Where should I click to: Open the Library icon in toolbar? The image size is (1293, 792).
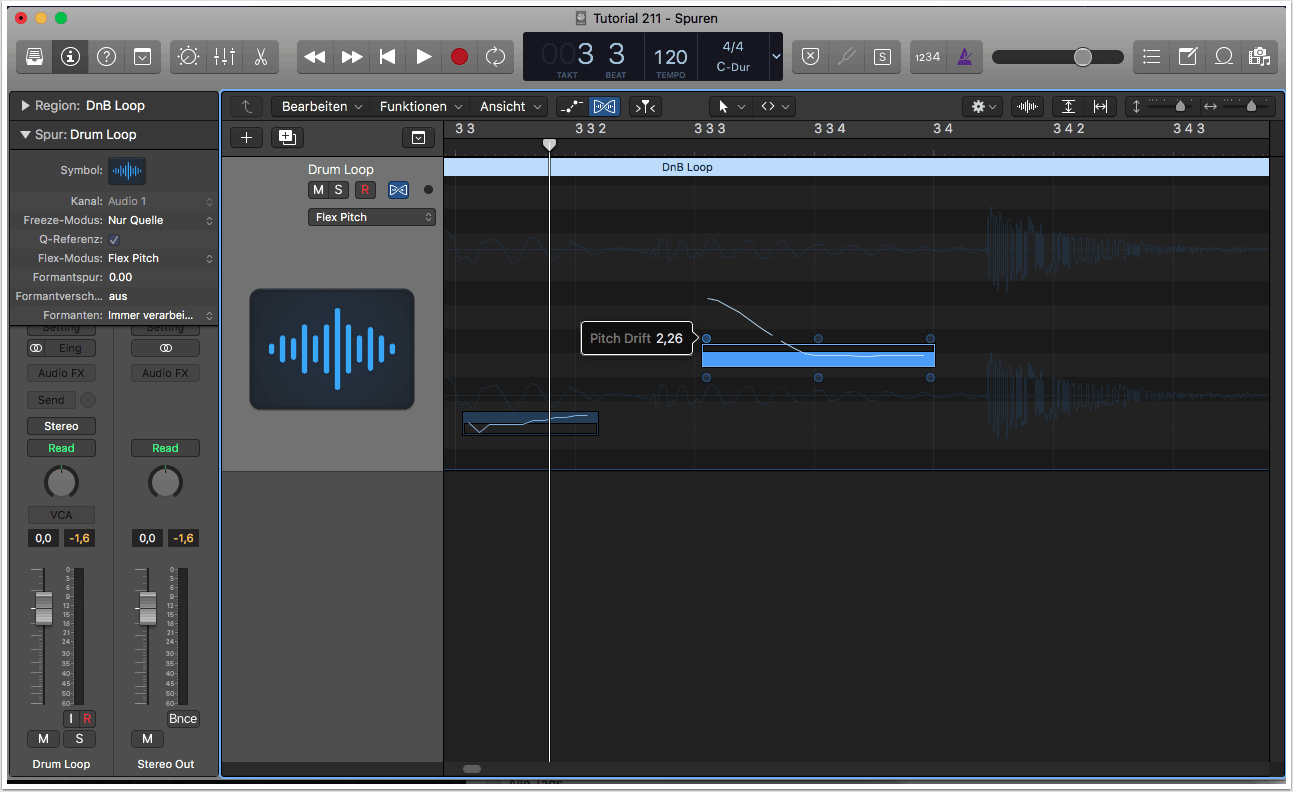pos(34,57)
